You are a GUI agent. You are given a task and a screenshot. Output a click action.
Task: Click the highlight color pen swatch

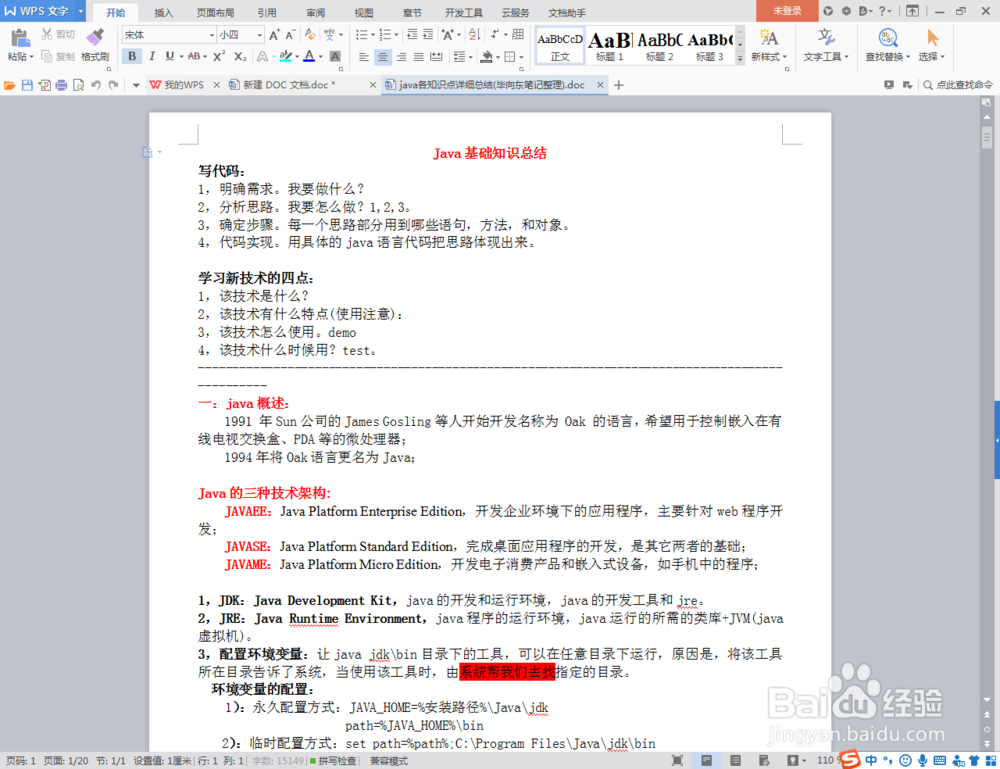coord(286,56)
